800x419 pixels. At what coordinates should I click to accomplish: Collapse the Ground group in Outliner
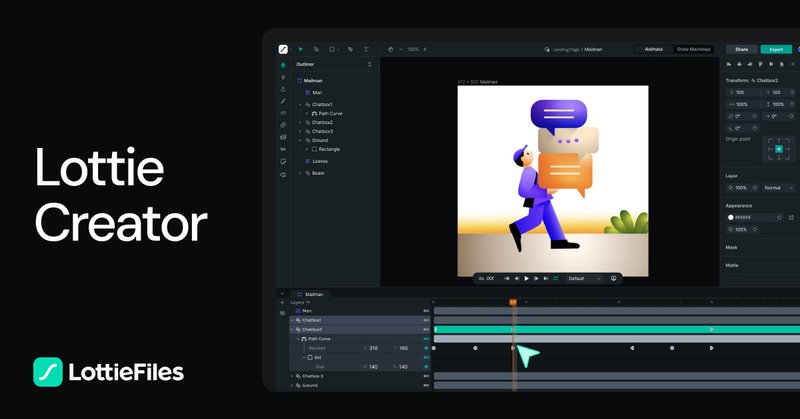301,140
